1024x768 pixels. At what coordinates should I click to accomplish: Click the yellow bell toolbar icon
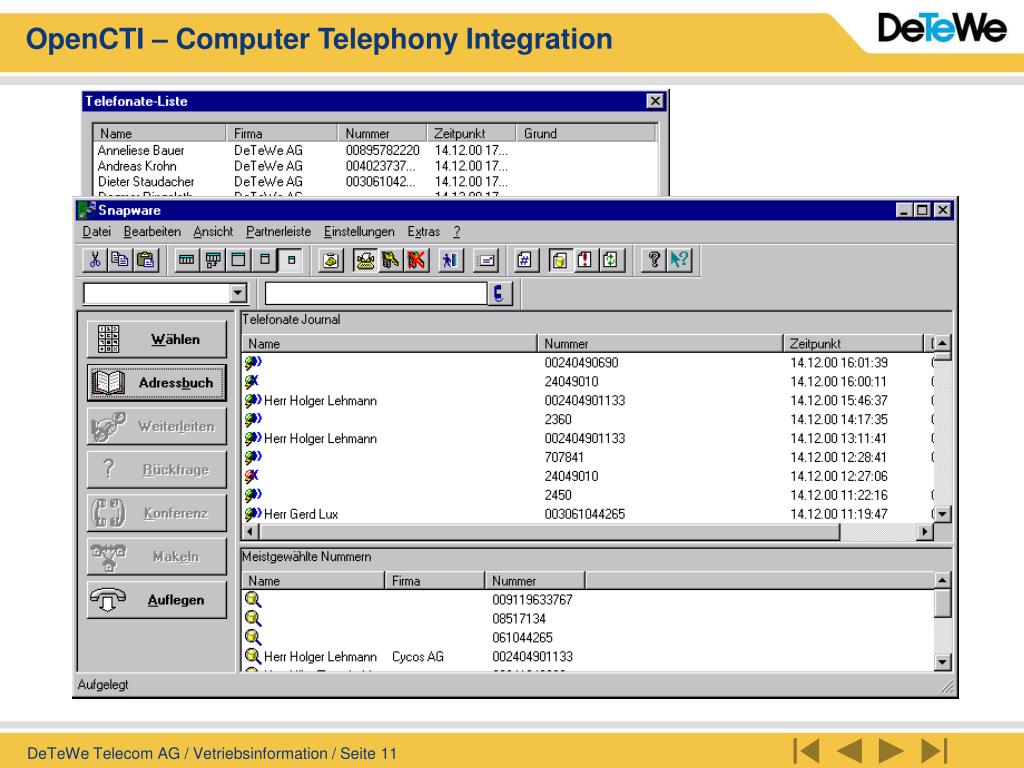click(x=331, y=260)
